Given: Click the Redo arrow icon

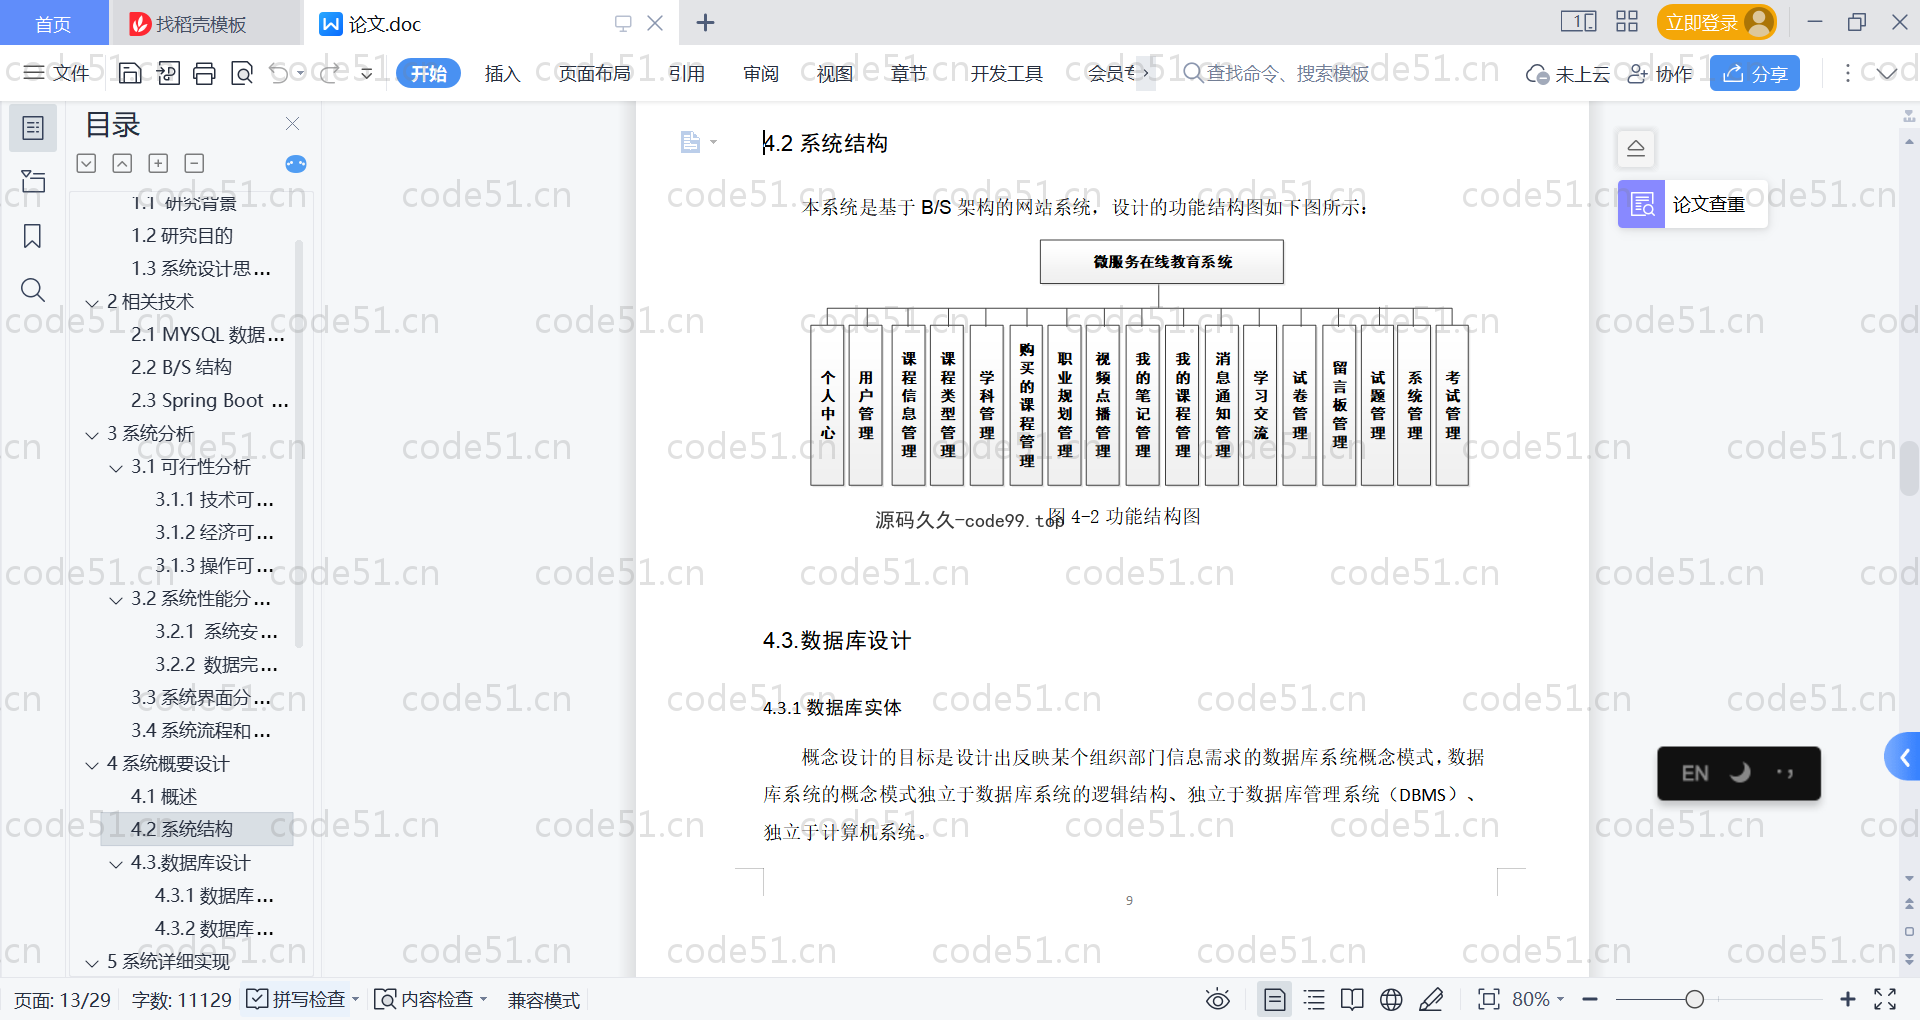Looking at the screenshot, I should click(x=329, y=73).
